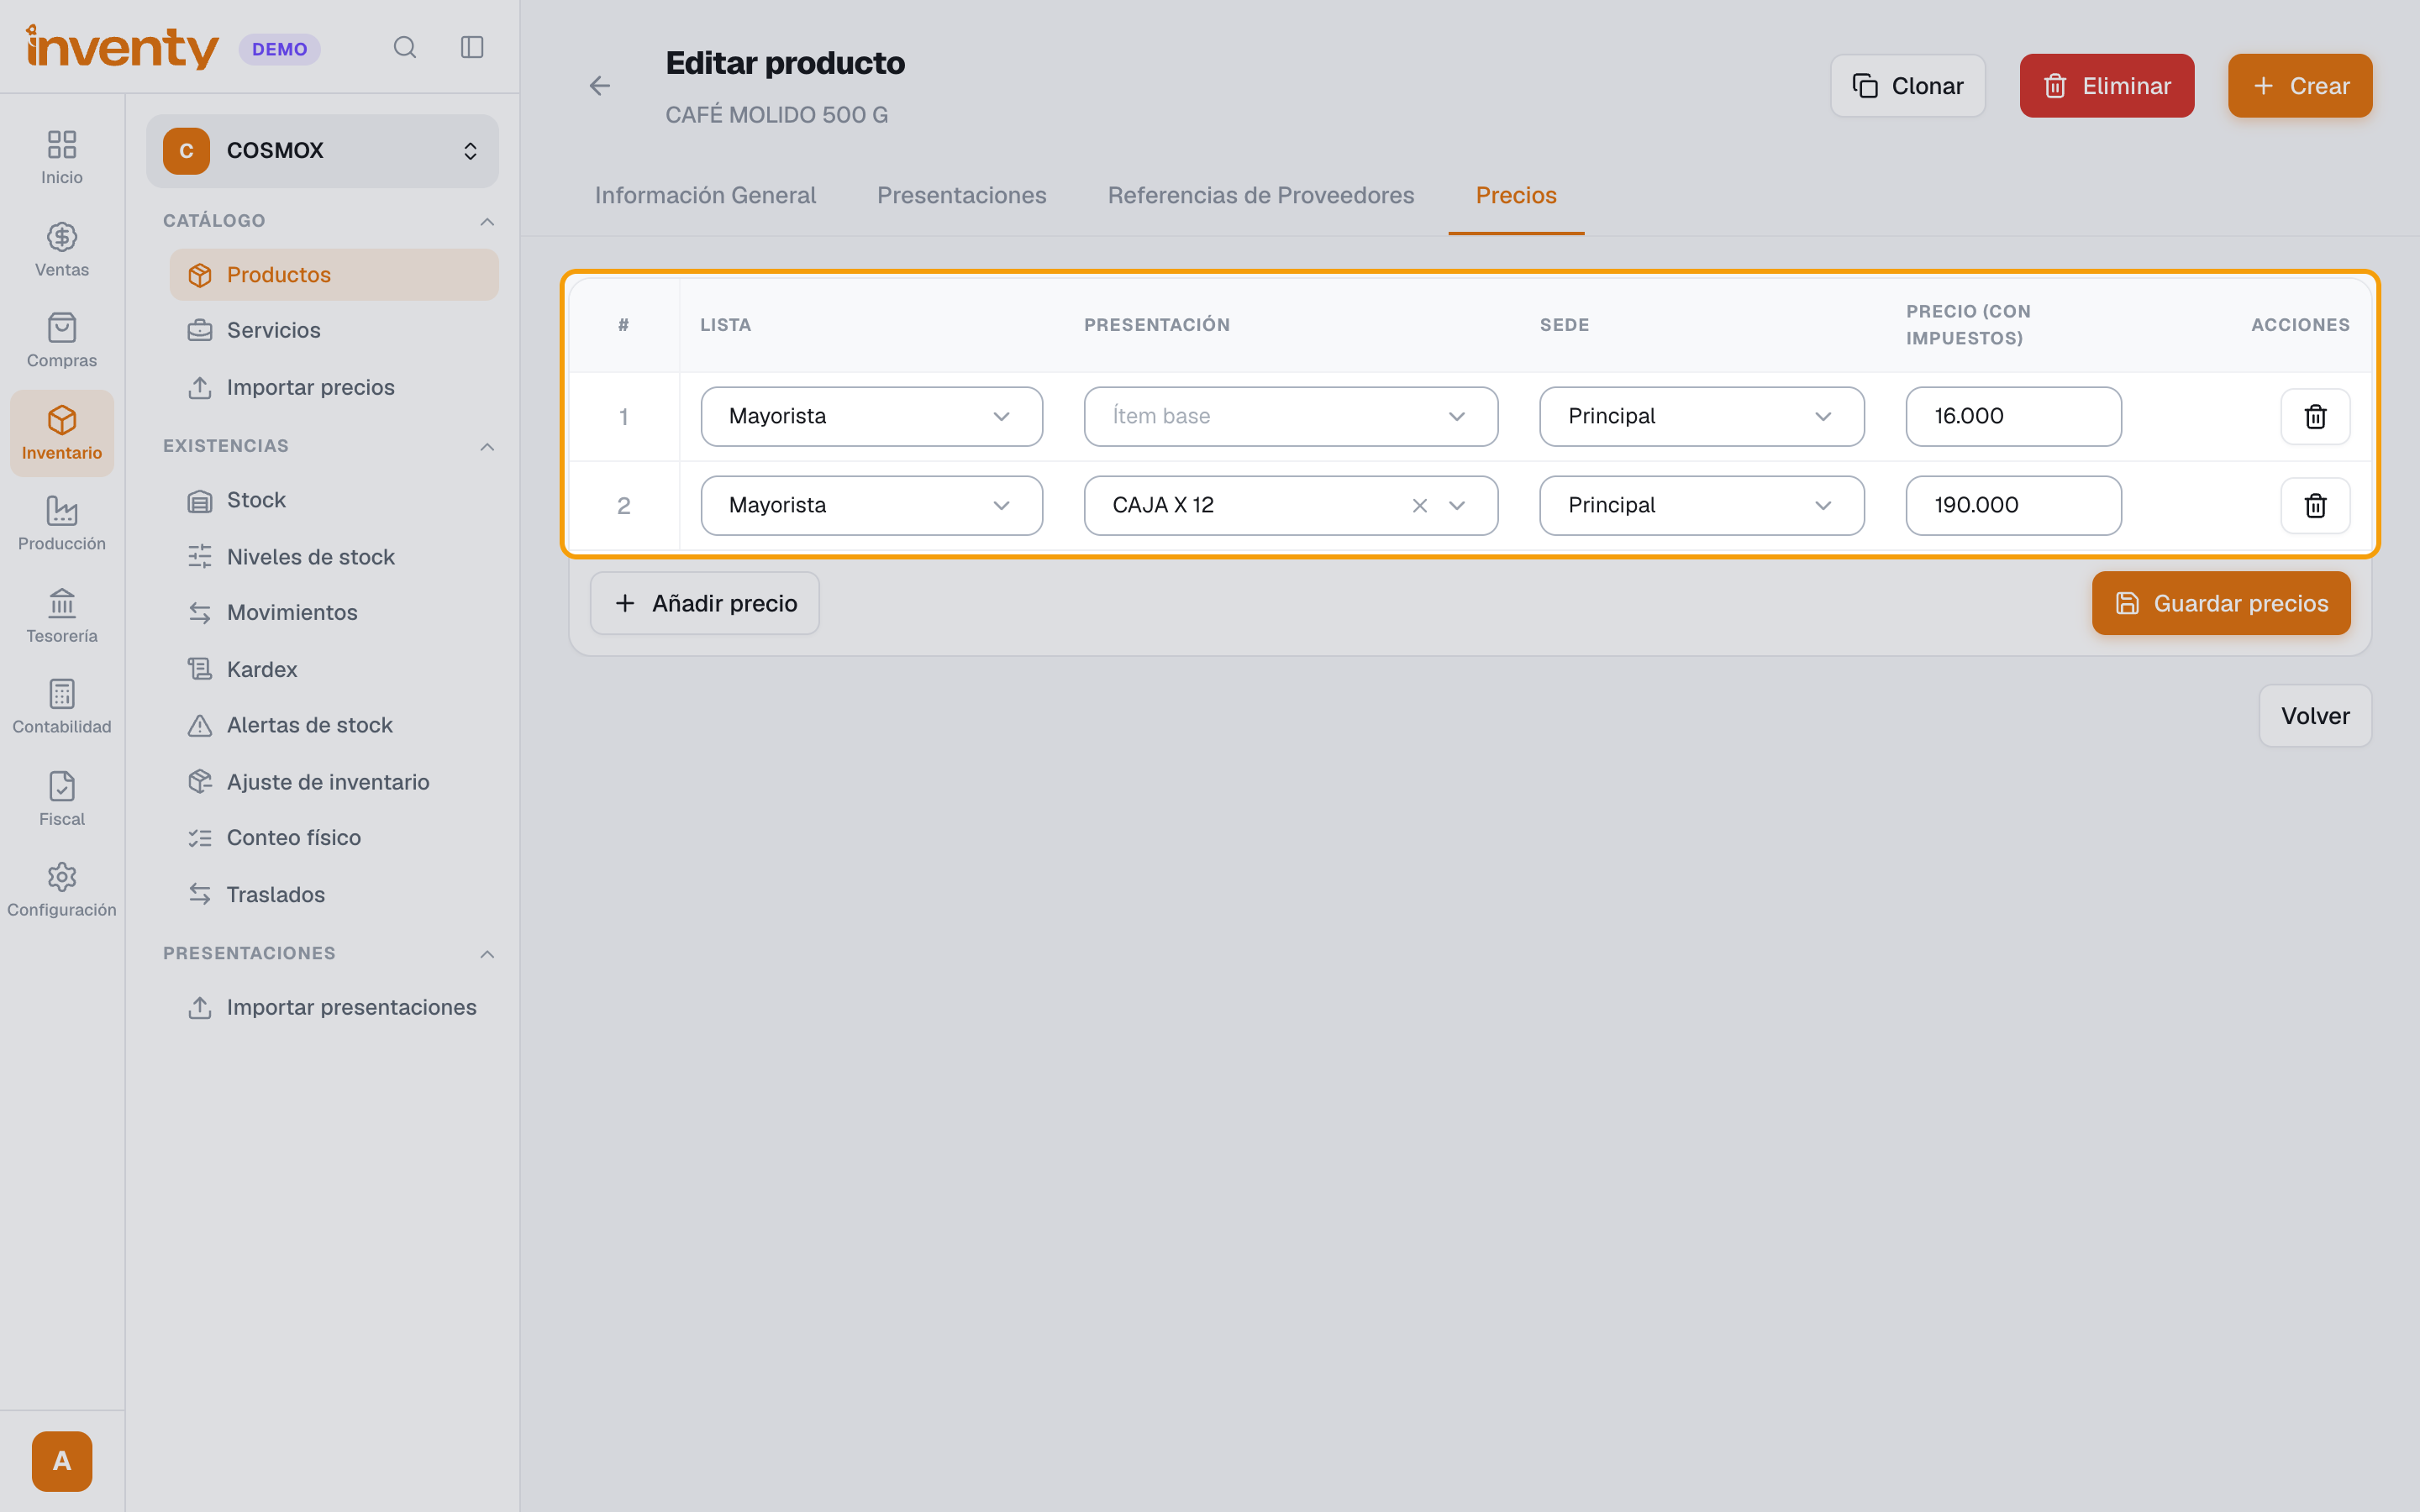Open the Tesorería module
2420x1512 pixels.
[x=62, y=616]
